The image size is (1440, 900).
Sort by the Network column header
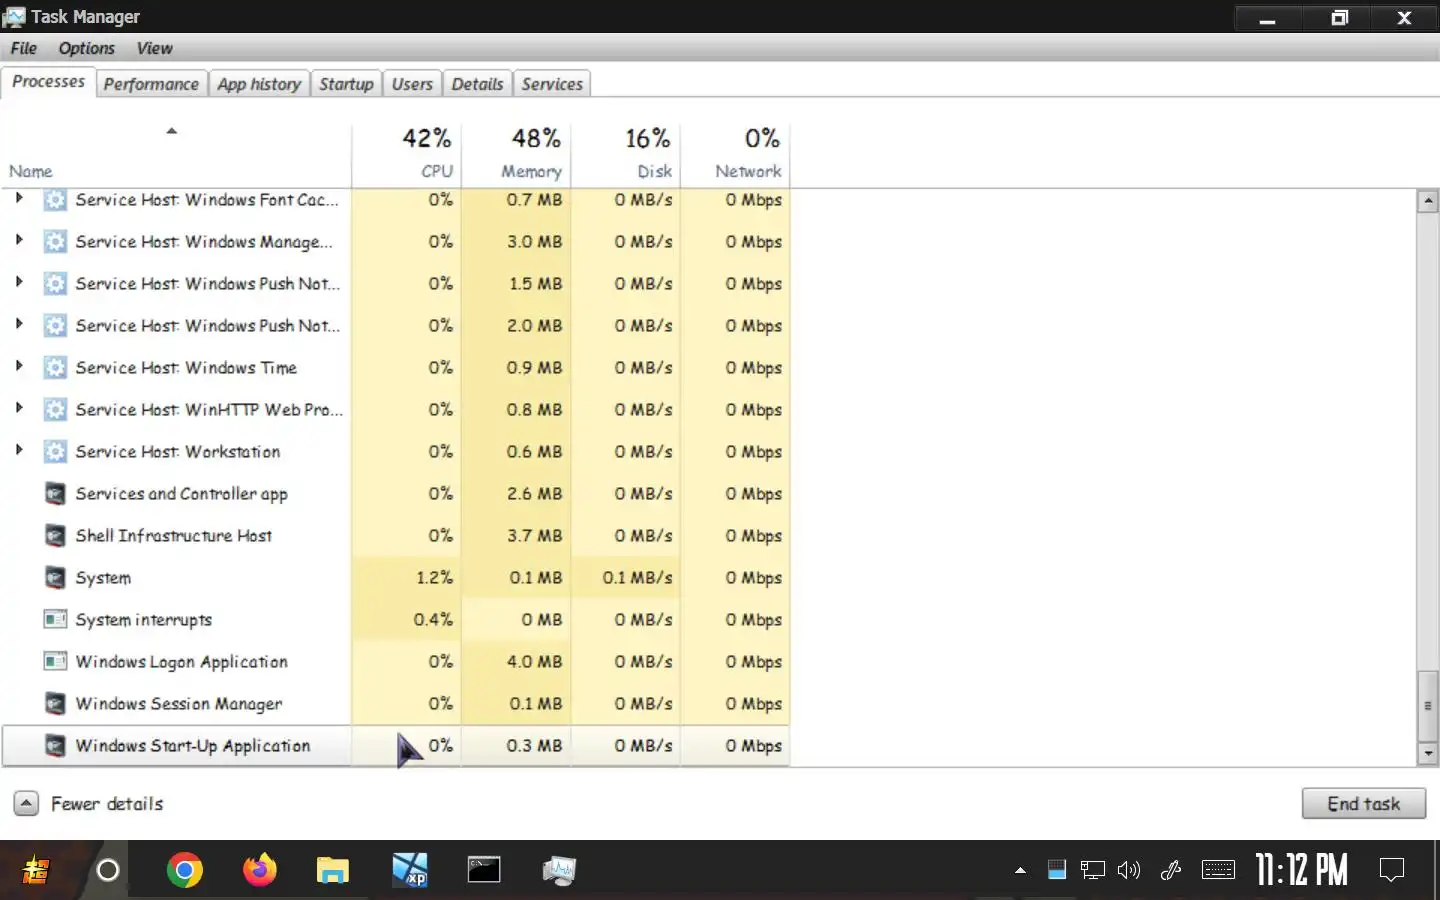(x=735, y=153)
